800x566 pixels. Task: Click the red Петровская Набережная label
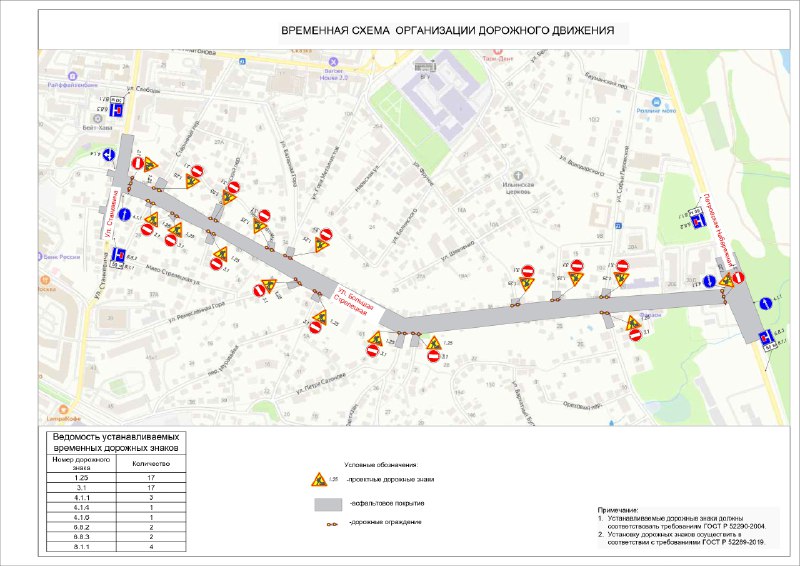pyautogui.click(x=720, y=230)
